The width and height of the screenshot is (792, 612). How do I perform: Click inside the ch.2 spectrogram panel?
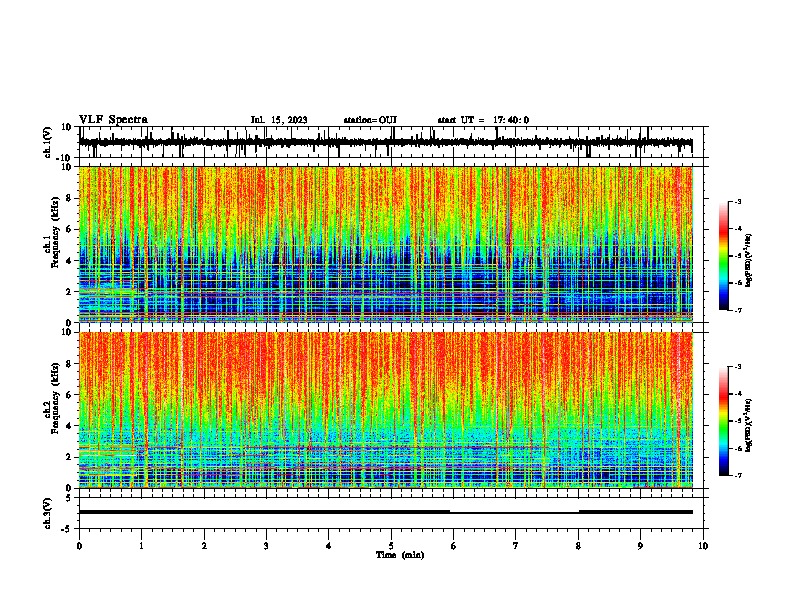tap(386, 410)
